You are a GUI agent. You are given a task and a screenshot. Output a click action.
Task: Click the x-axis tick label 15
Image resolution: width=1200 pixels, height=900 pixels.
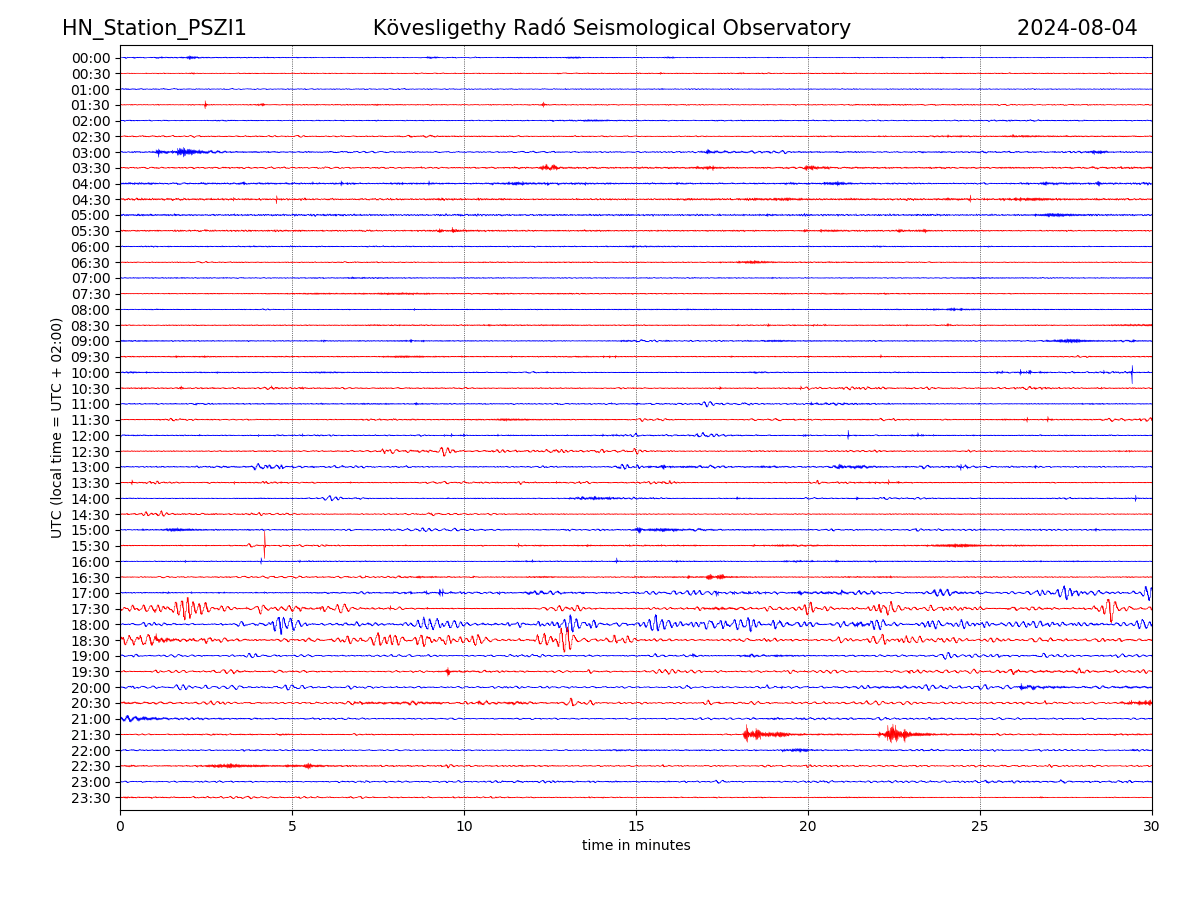click(x=636, y=827)
